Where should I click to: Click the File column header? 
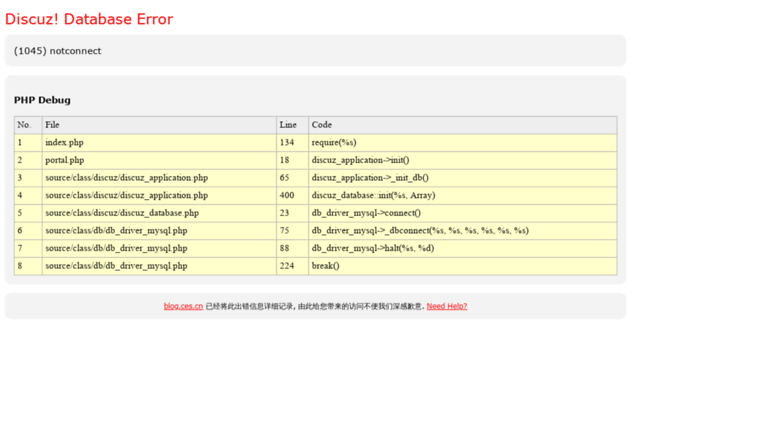tap(159, 125)
